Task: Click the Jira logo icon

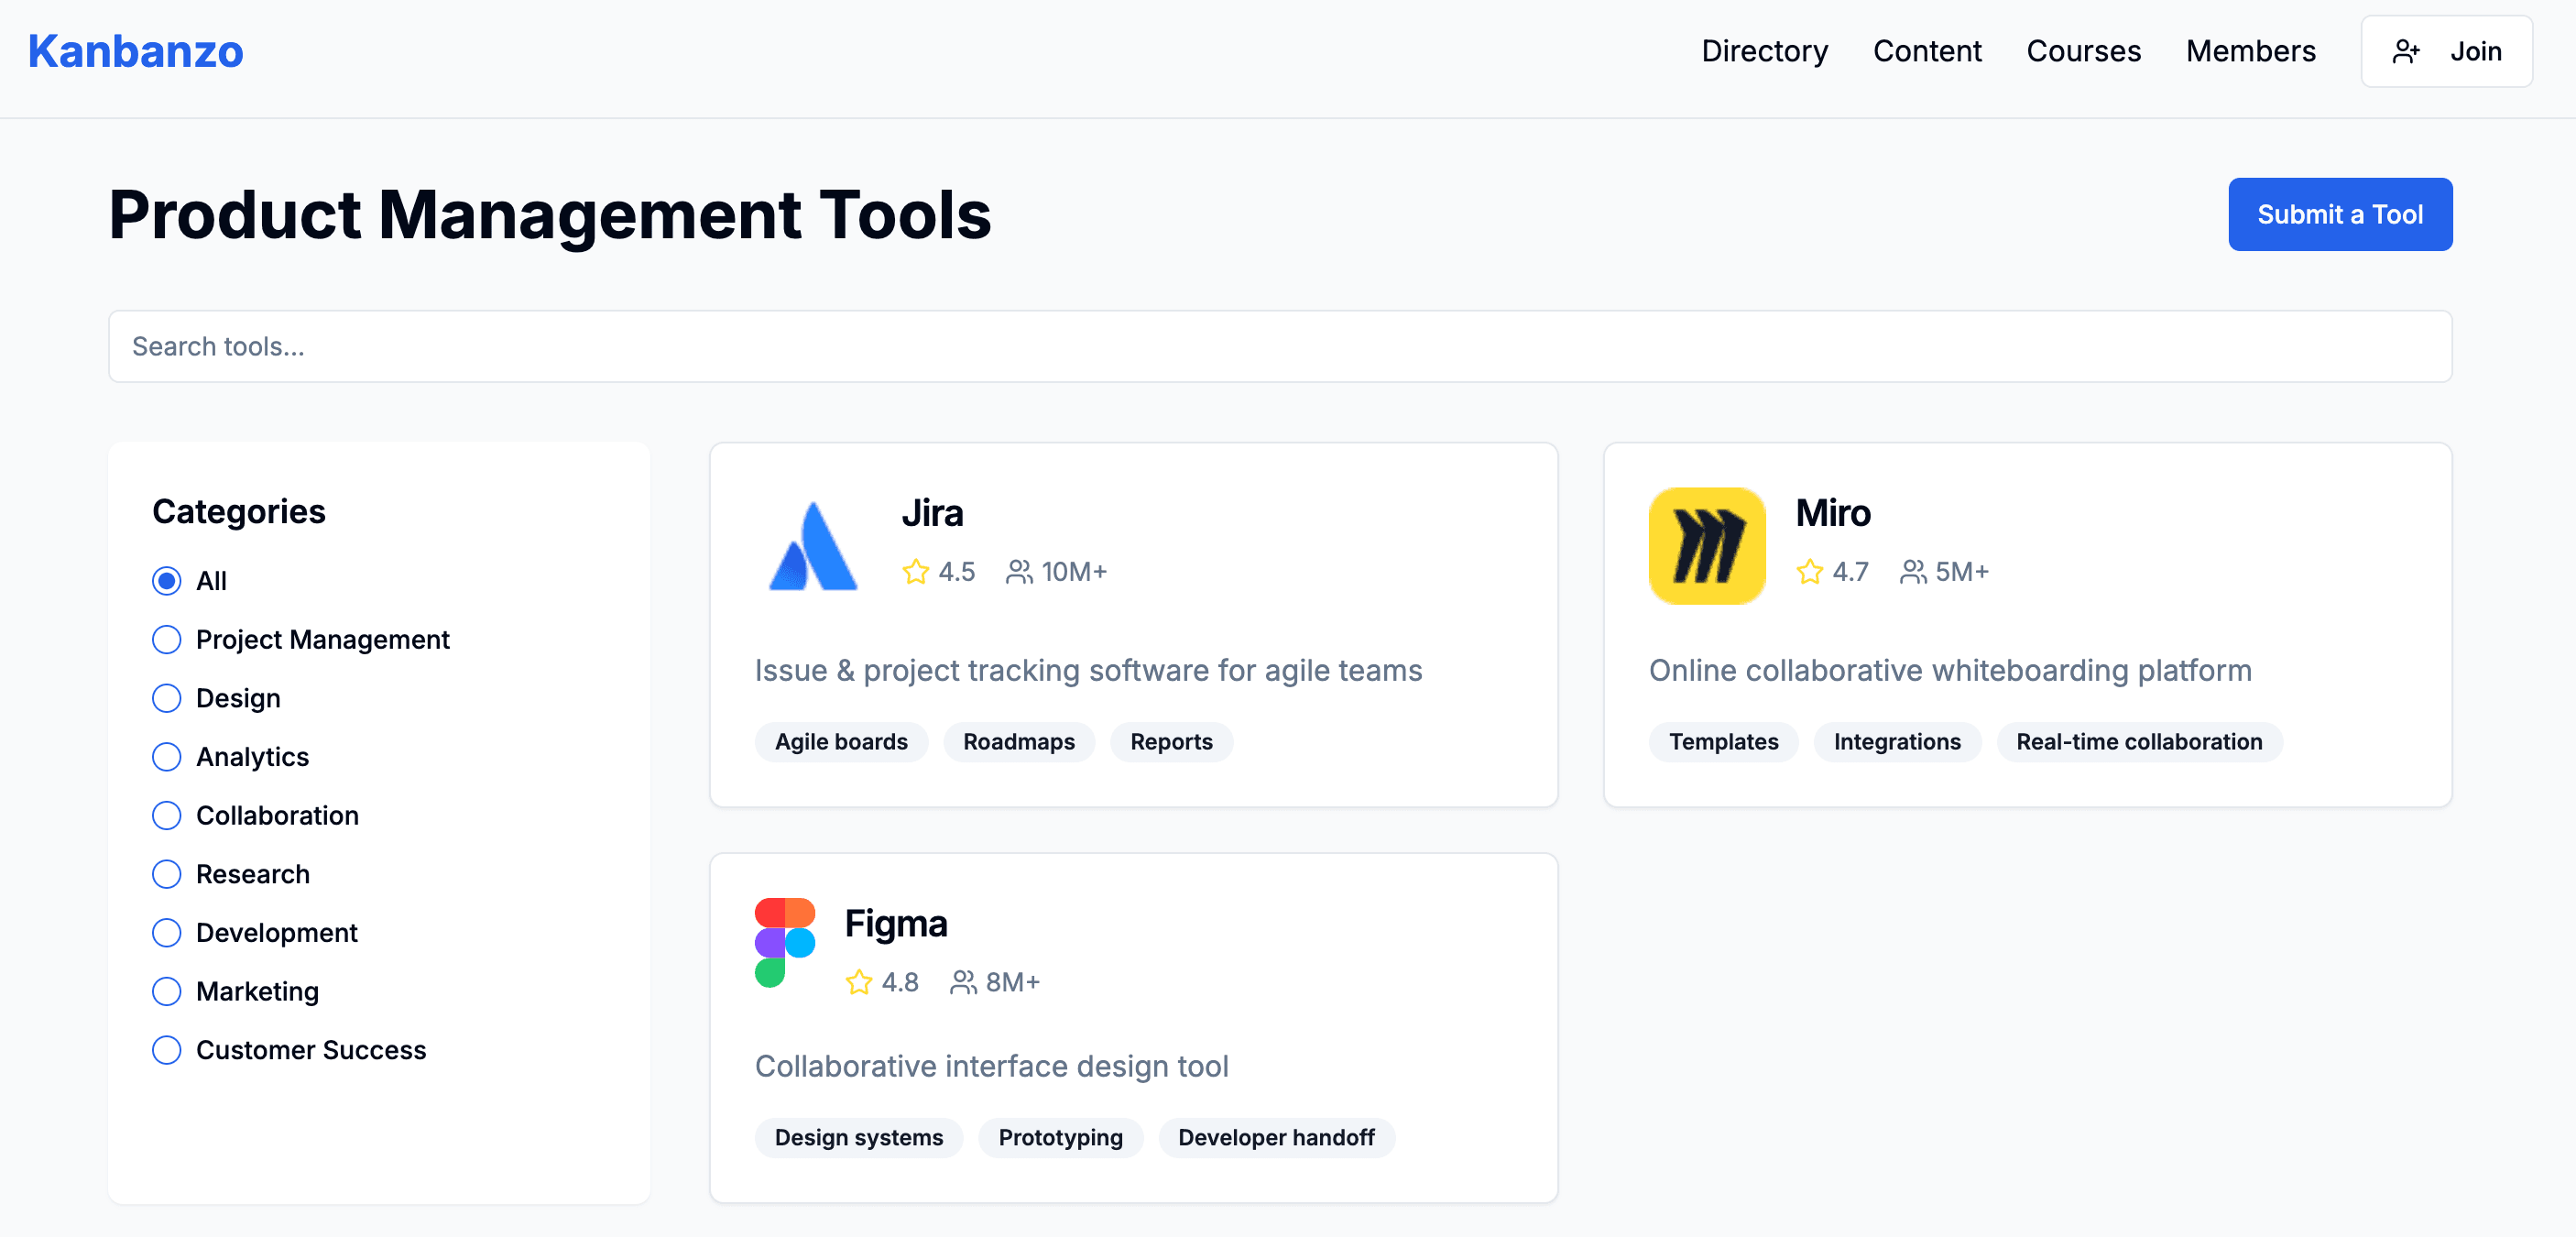Action: [813, 546]
